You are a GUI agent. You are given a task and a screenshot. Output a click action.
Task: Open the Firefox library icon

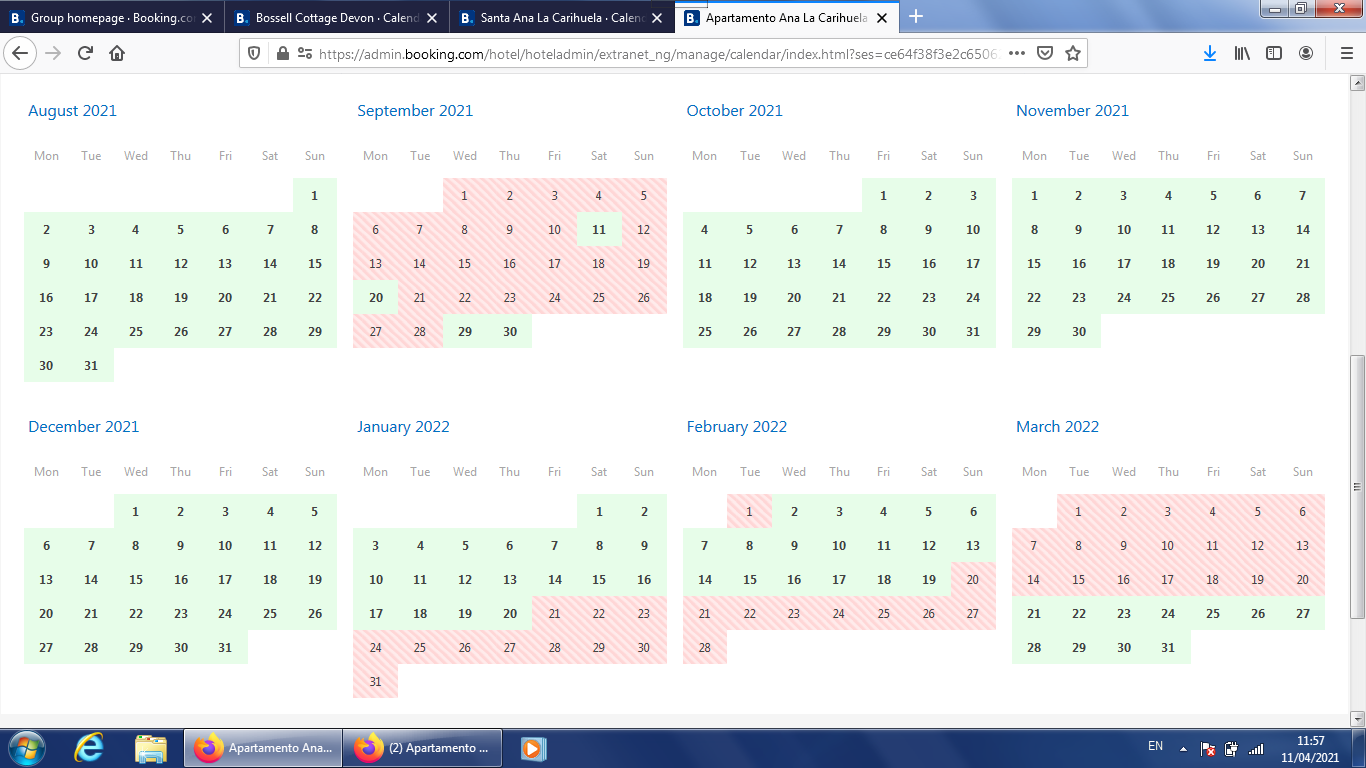pos(1242,54)
